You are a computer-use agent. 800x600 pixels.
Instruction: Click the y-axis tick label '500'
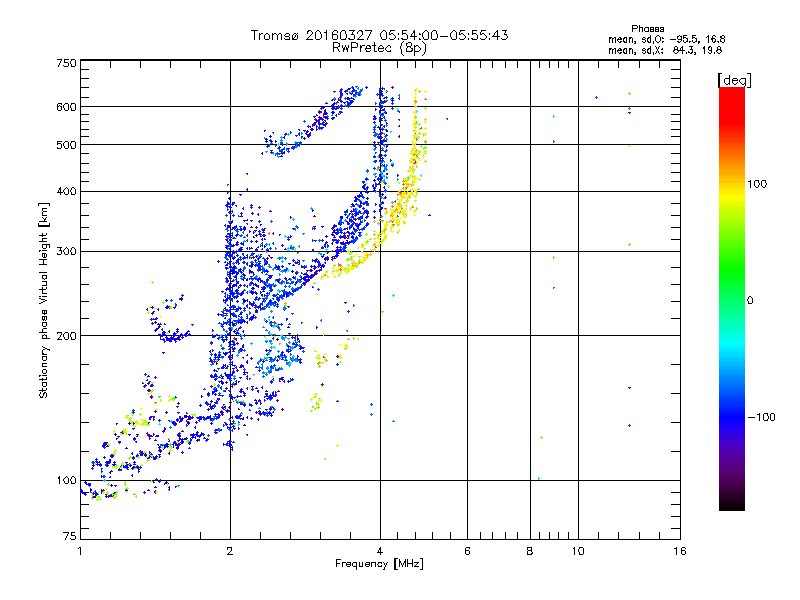click(x=67, y=145)
